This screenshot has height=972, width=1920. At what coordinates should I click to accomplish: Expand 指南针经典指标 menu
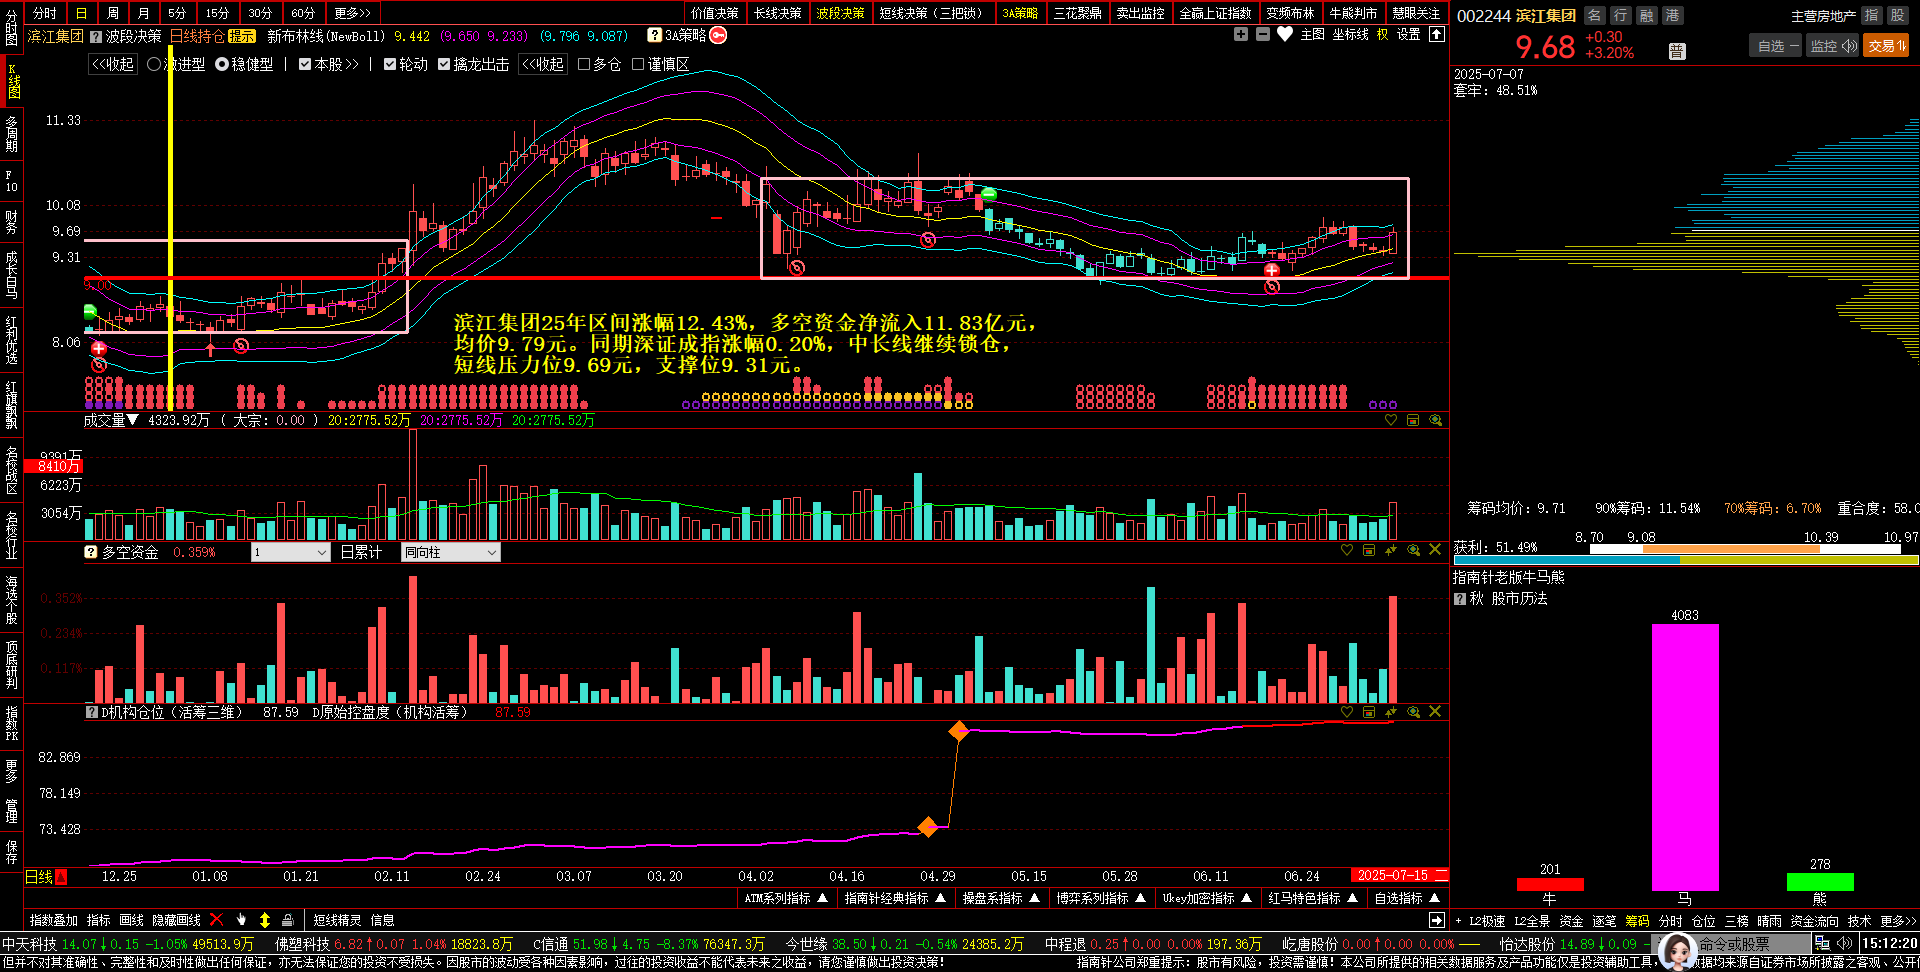pyautogui.click(x=895, y=898)
